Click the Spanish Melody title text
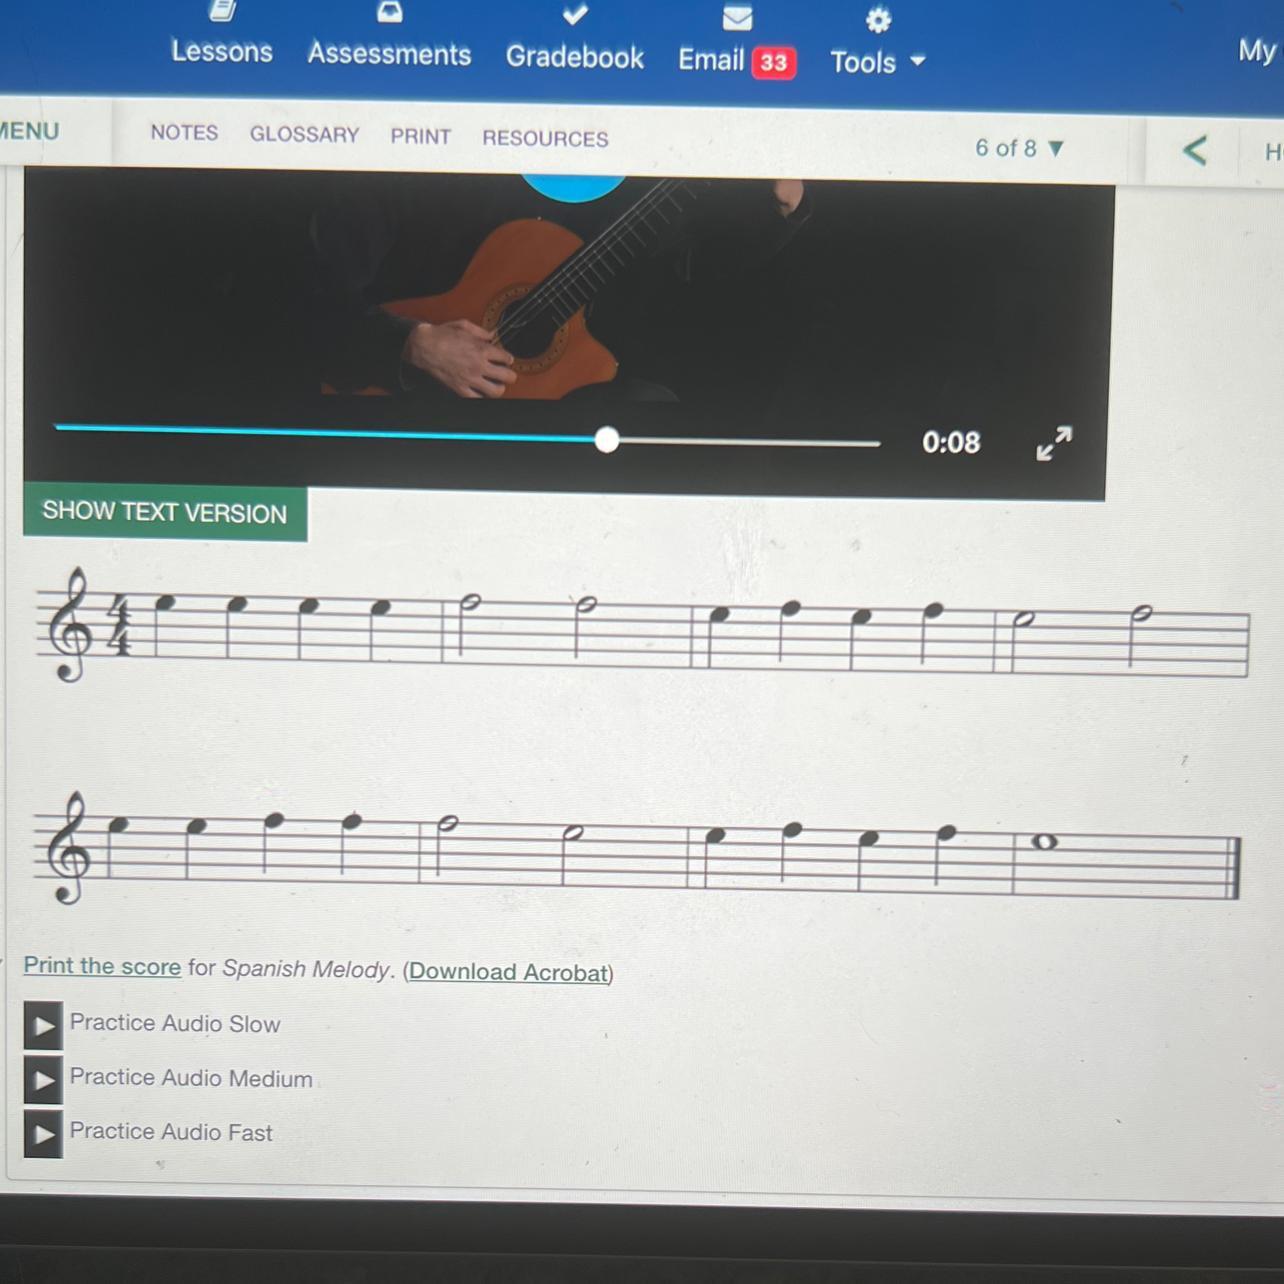 click(306, 969)
